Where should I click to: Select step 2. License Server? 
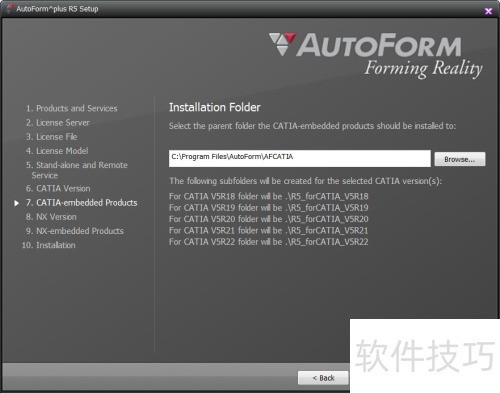58,123
